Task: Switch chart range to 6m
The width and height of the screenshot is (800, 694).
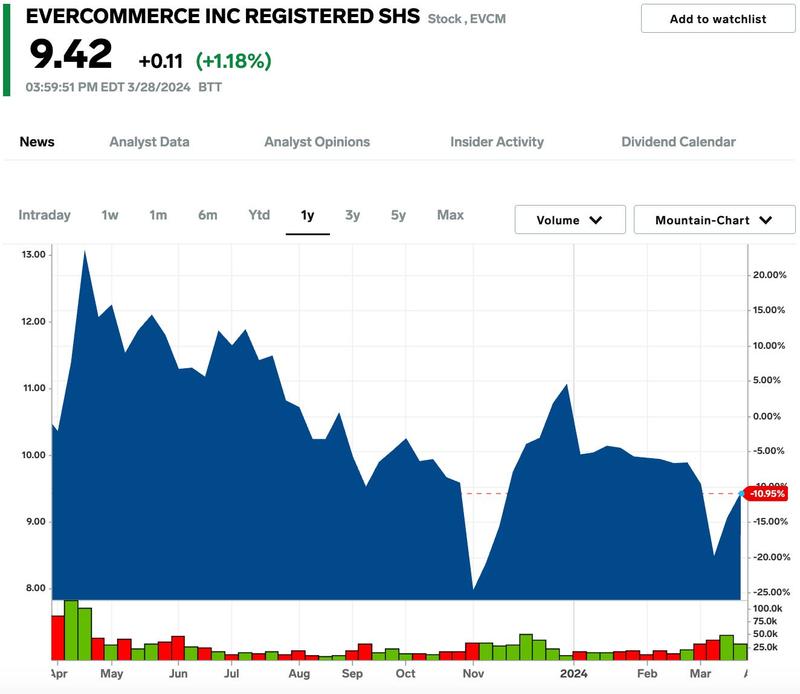Action: pos(208,215)
